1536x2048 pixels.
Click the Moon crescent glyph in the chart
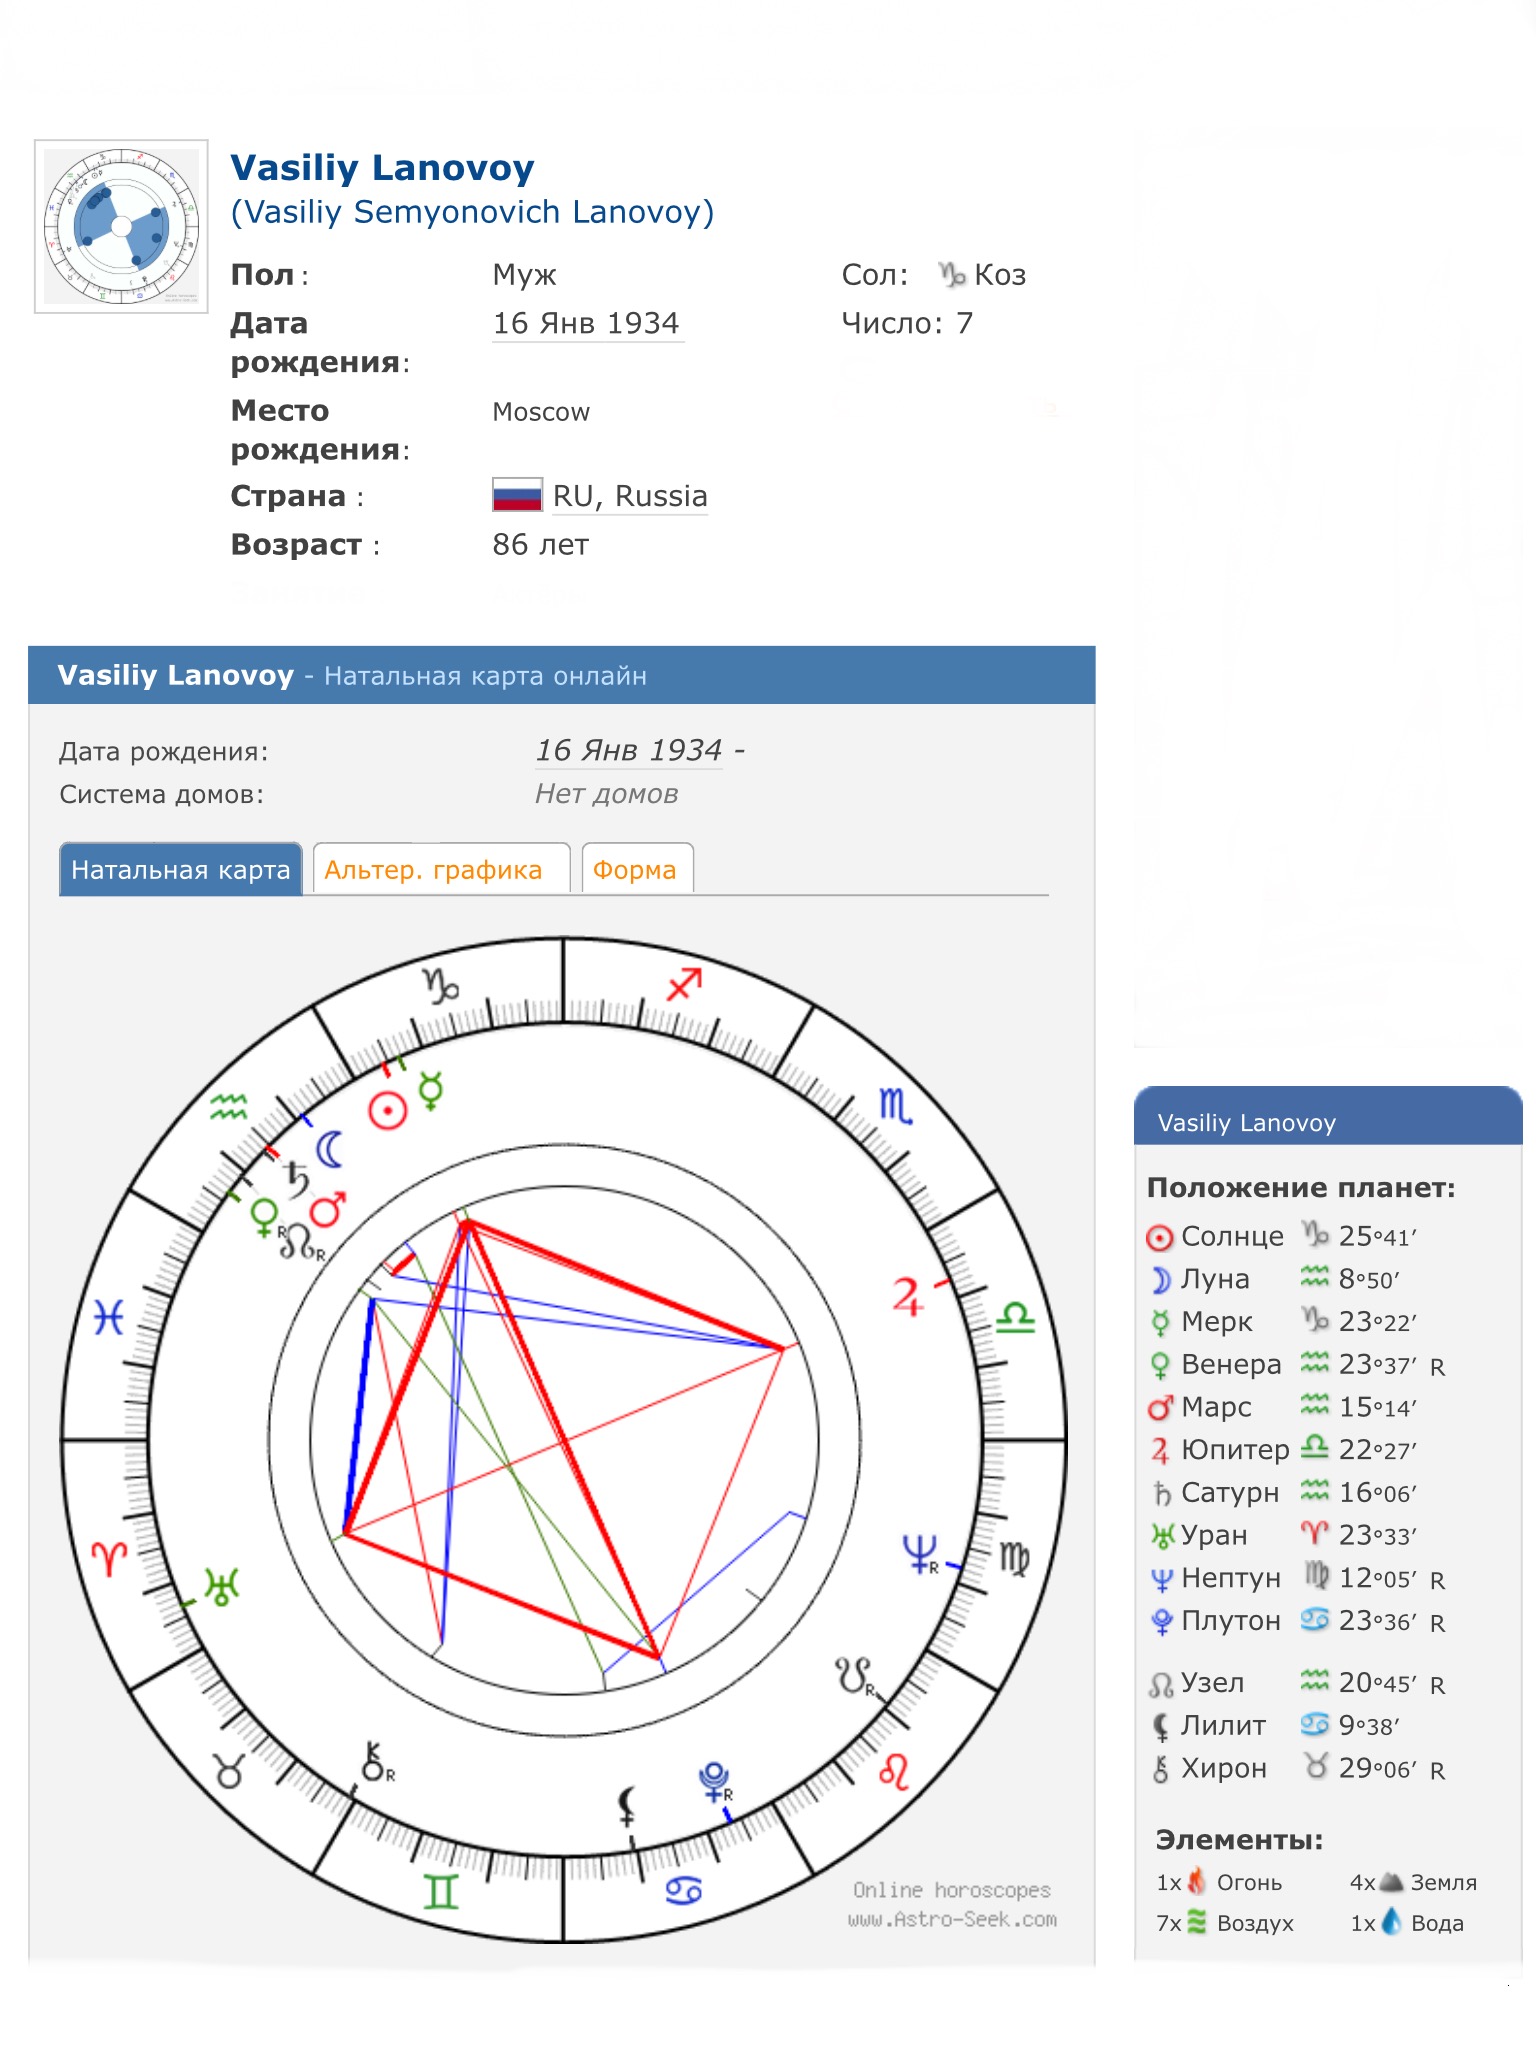[x=330, y=1149]
